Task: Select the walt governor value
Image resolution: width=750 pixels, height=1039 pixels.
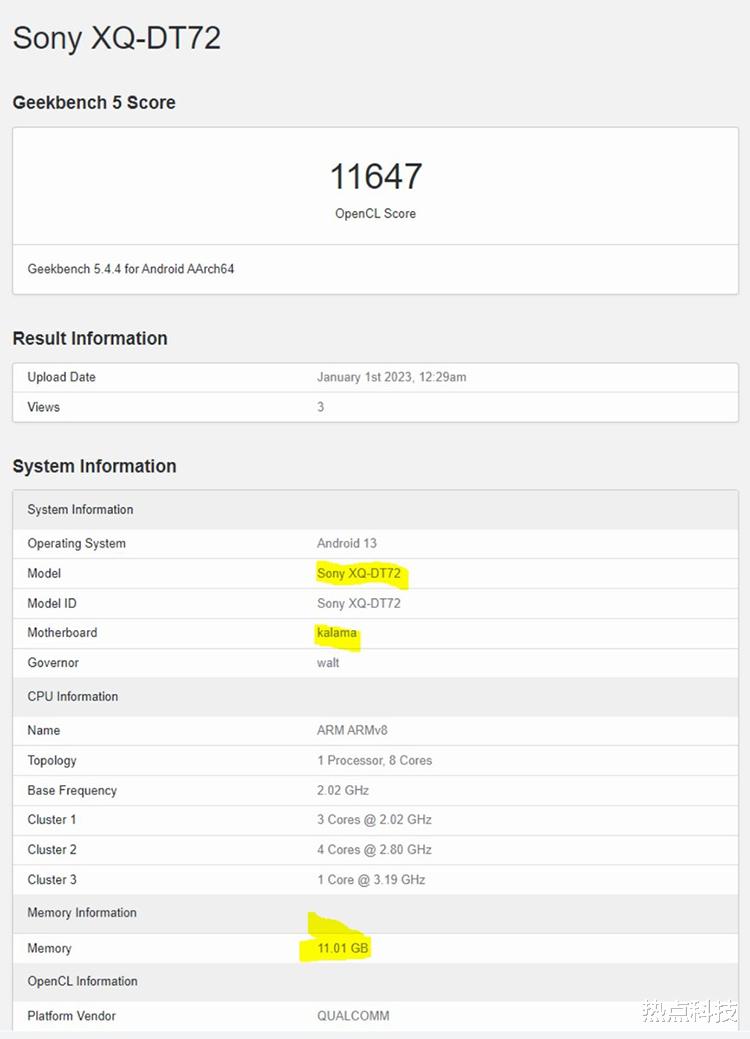Action: click(328, 662)
